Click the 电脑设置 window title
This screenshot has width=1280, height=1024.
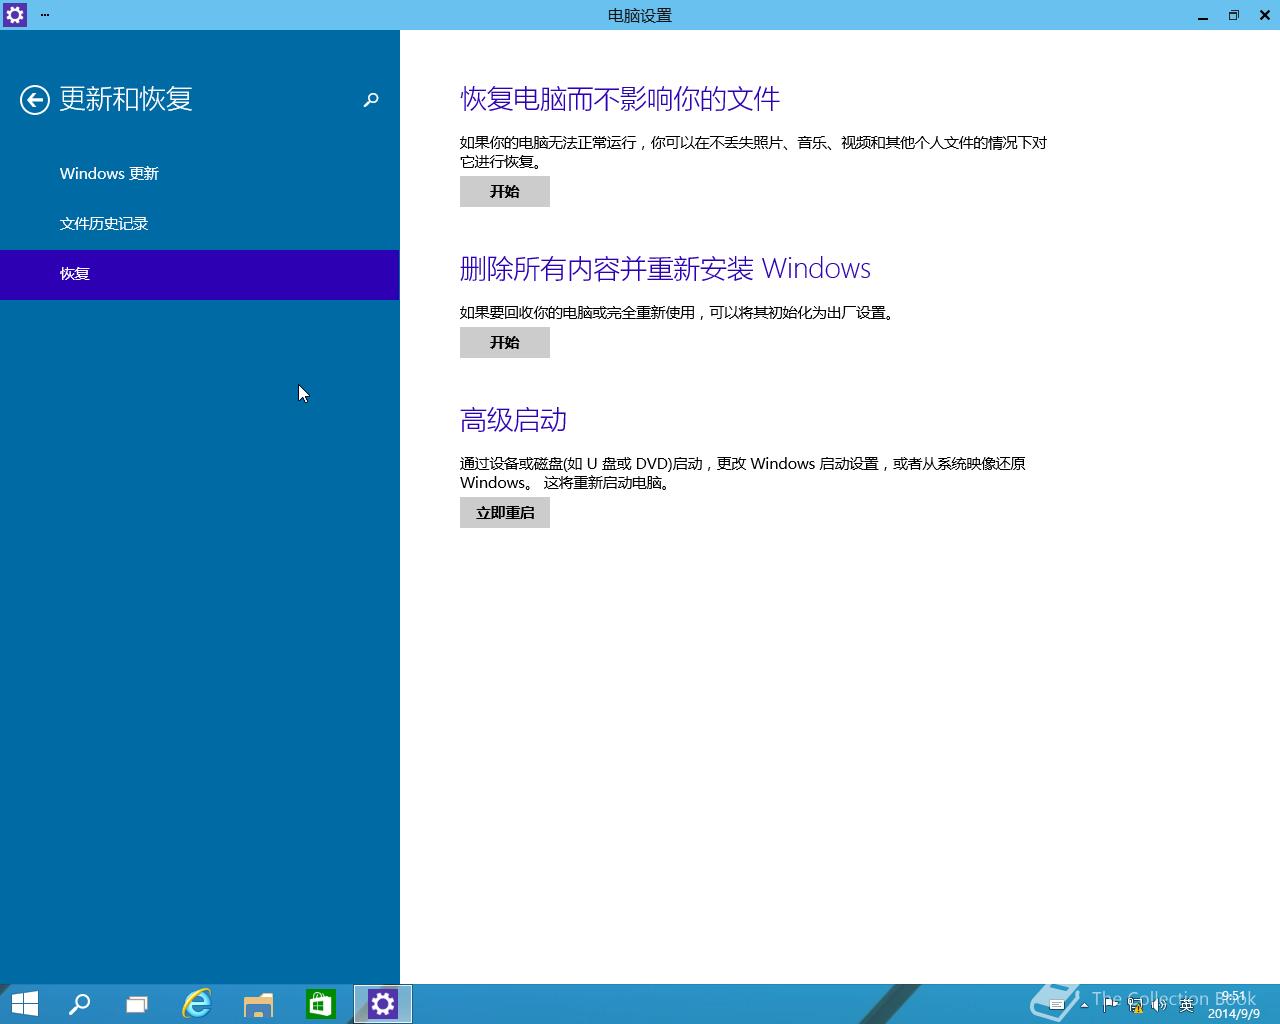640,15
